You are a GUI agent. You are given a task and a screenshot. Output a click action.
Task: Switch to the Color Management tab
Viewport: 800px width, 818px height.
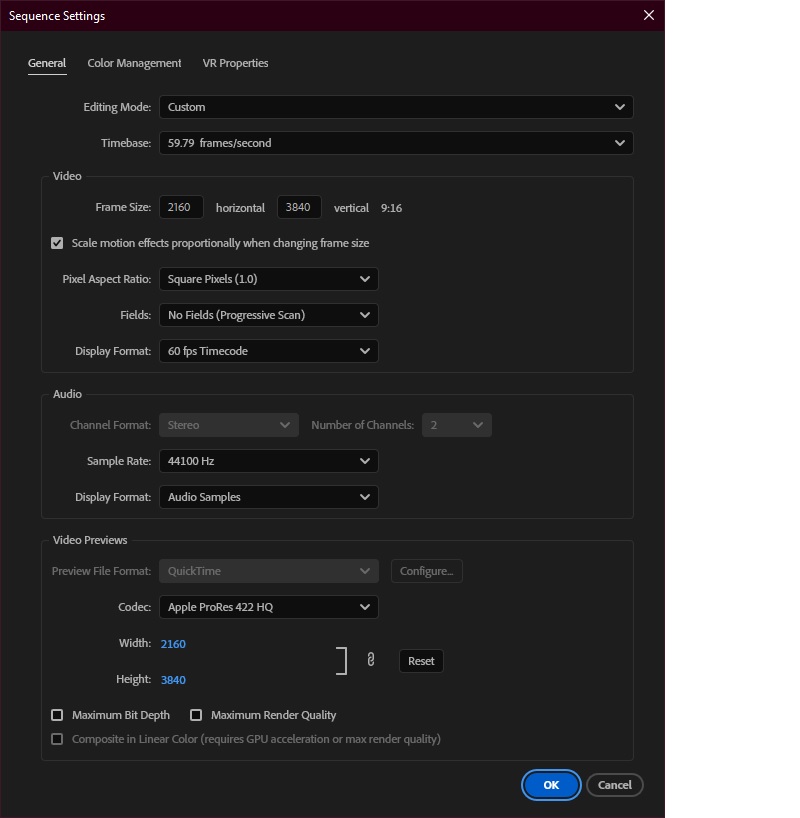(x=134, y=63)
